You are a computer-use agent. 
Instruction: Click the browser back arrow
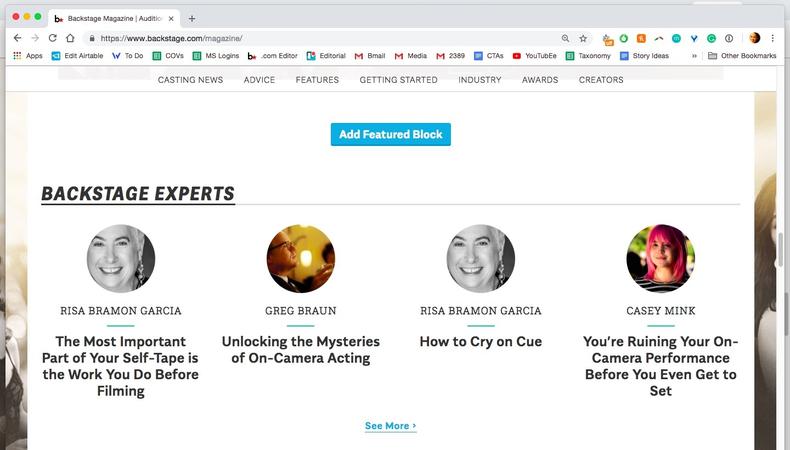click(17, 38)
